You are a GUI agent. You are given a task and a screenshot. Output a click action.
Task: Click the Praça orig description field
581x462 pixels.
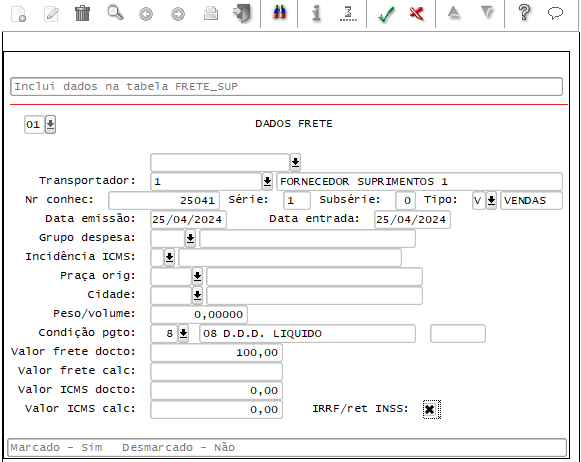pyautogui.click(x=315, y=277)
